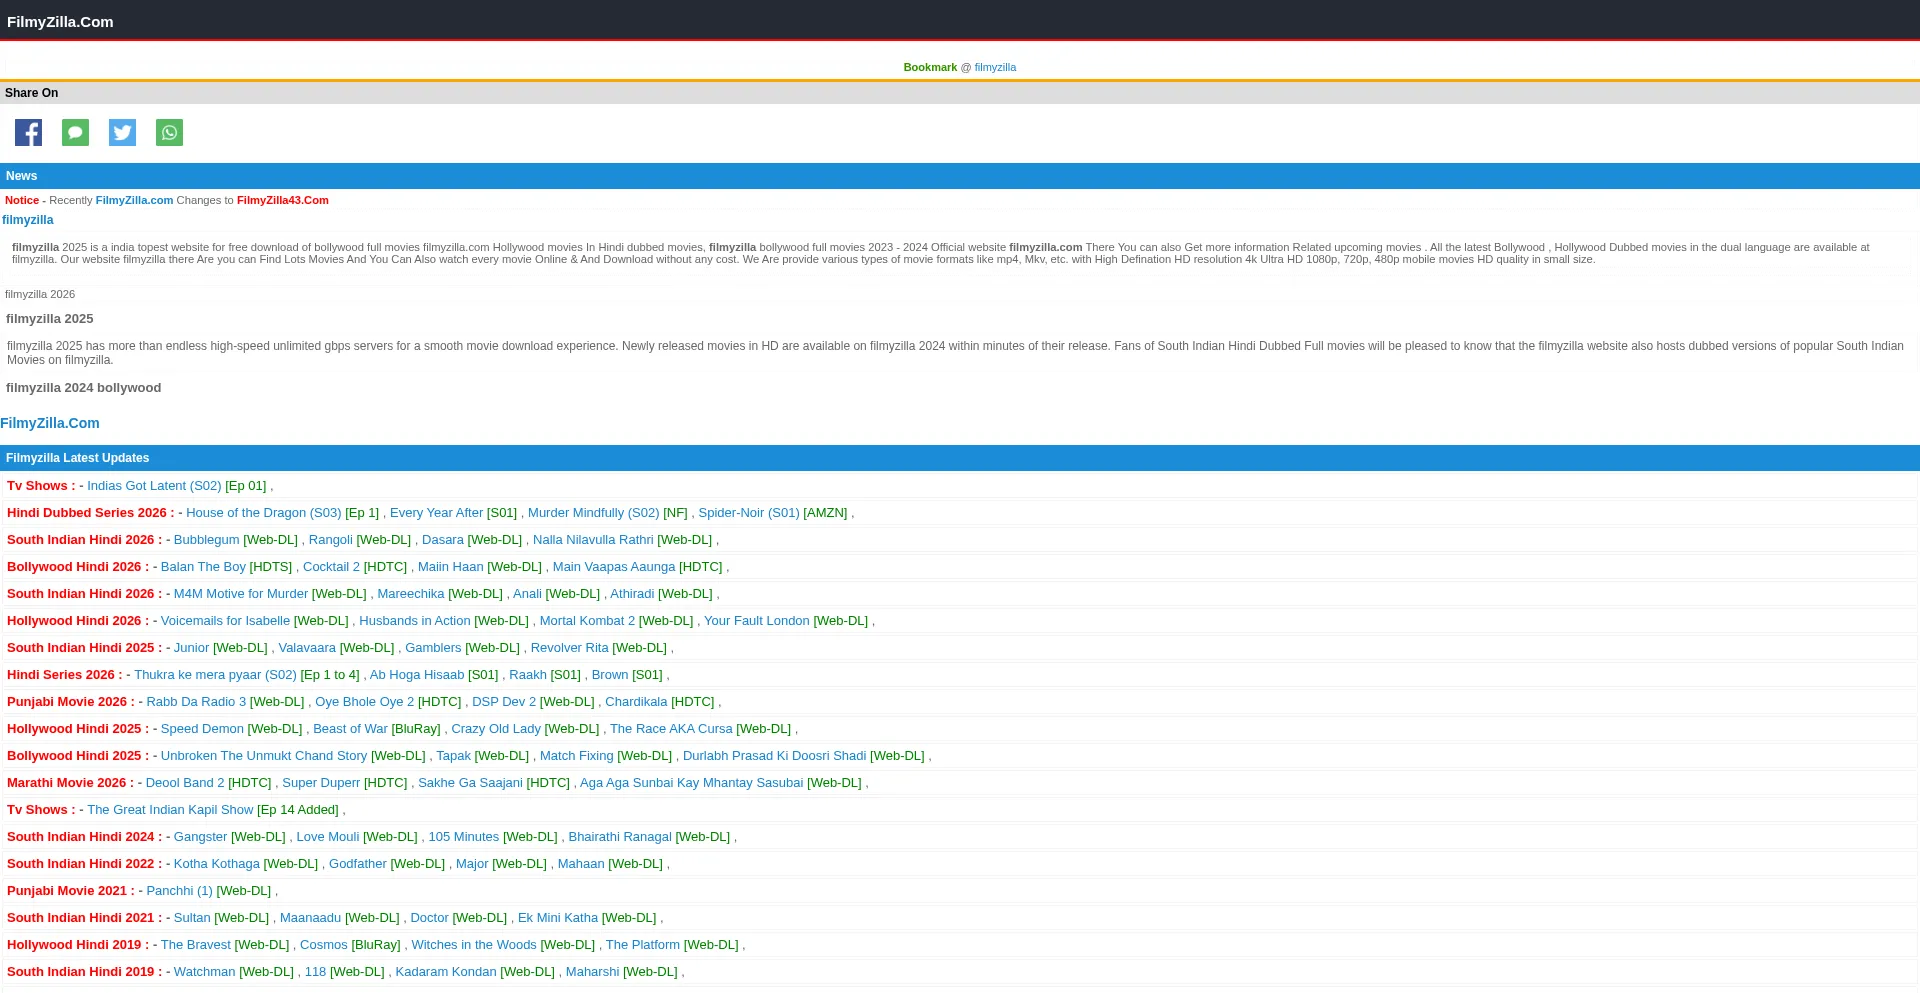Open the Maharshi movie link

592,972
